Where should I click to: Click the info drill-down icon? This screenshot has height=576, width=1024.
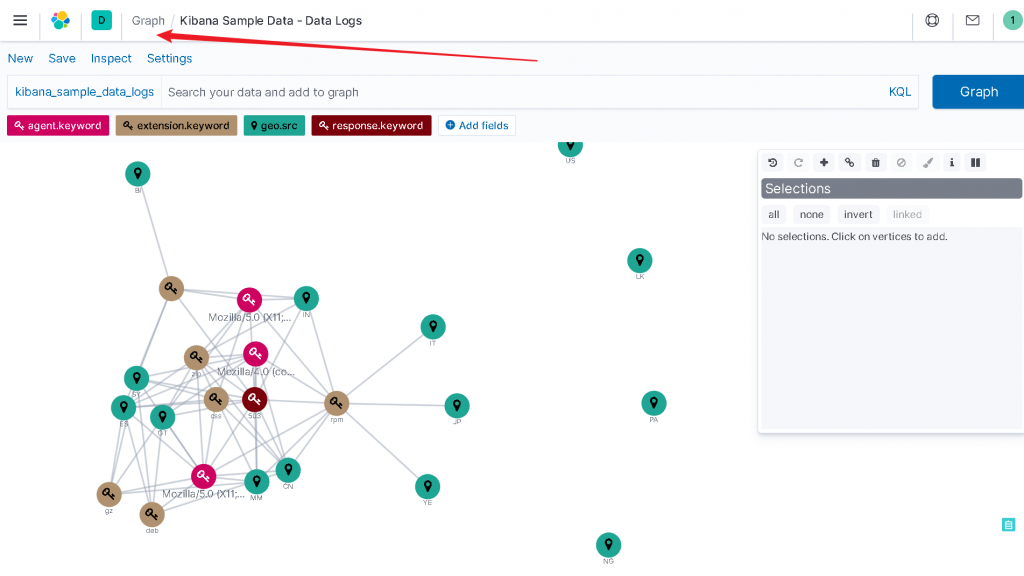(x=952, y=163)
